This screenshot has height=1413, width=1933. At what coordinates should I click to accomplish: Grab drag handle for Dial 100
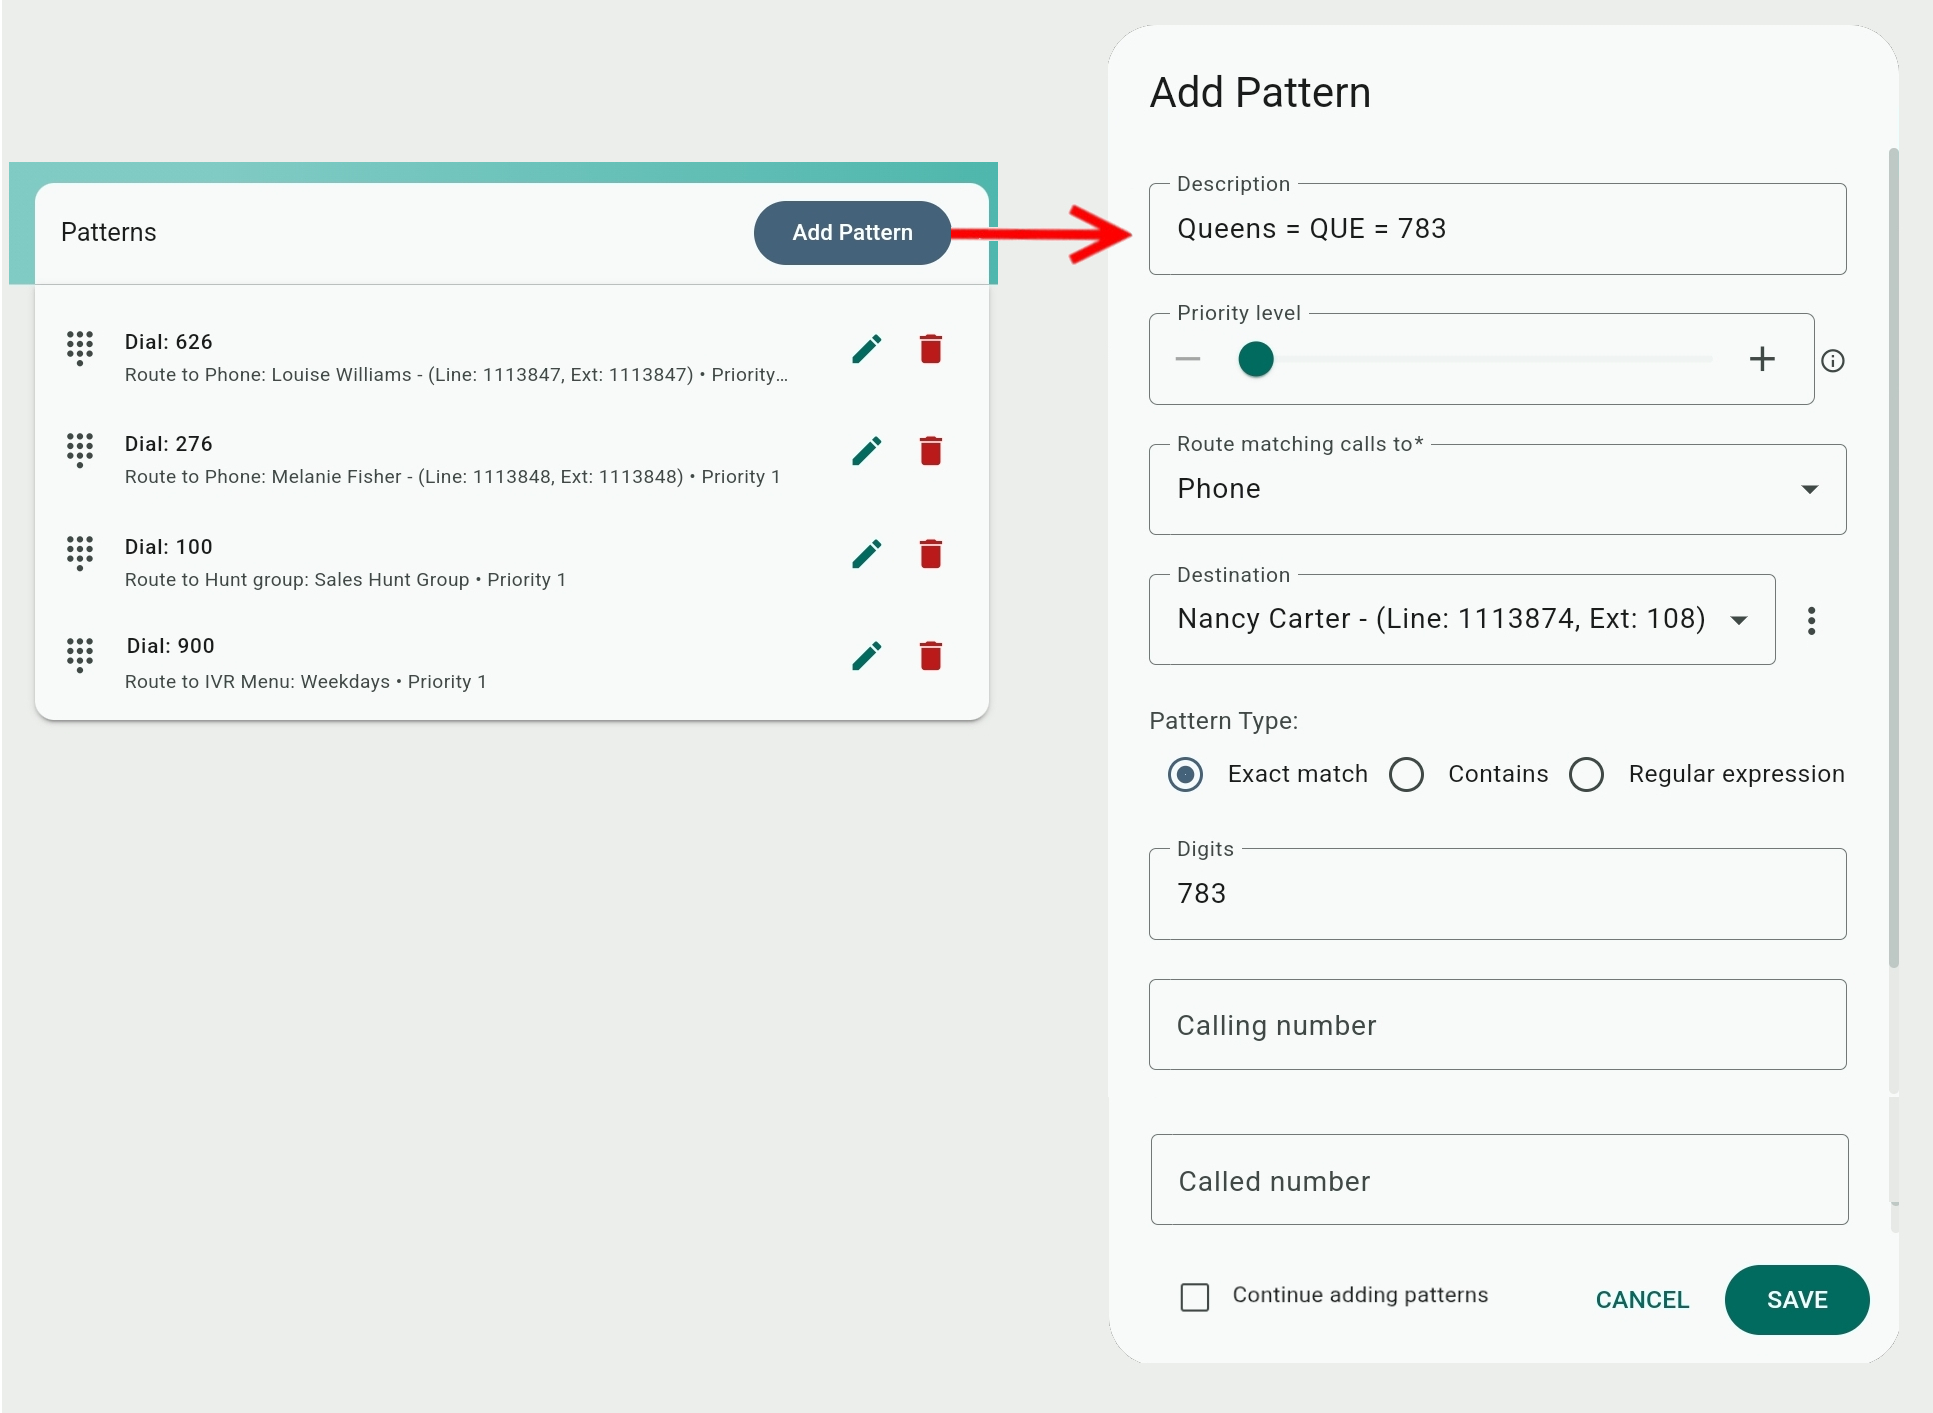pos(80,552)
